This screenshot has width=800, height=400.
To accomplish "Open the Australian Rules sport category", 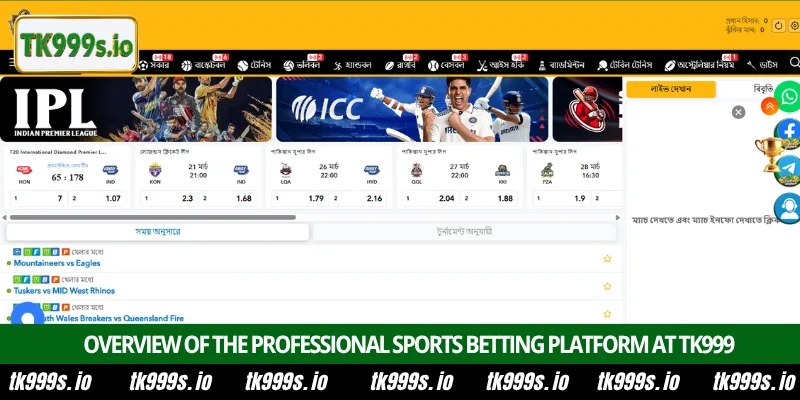I will pos(699,65).
